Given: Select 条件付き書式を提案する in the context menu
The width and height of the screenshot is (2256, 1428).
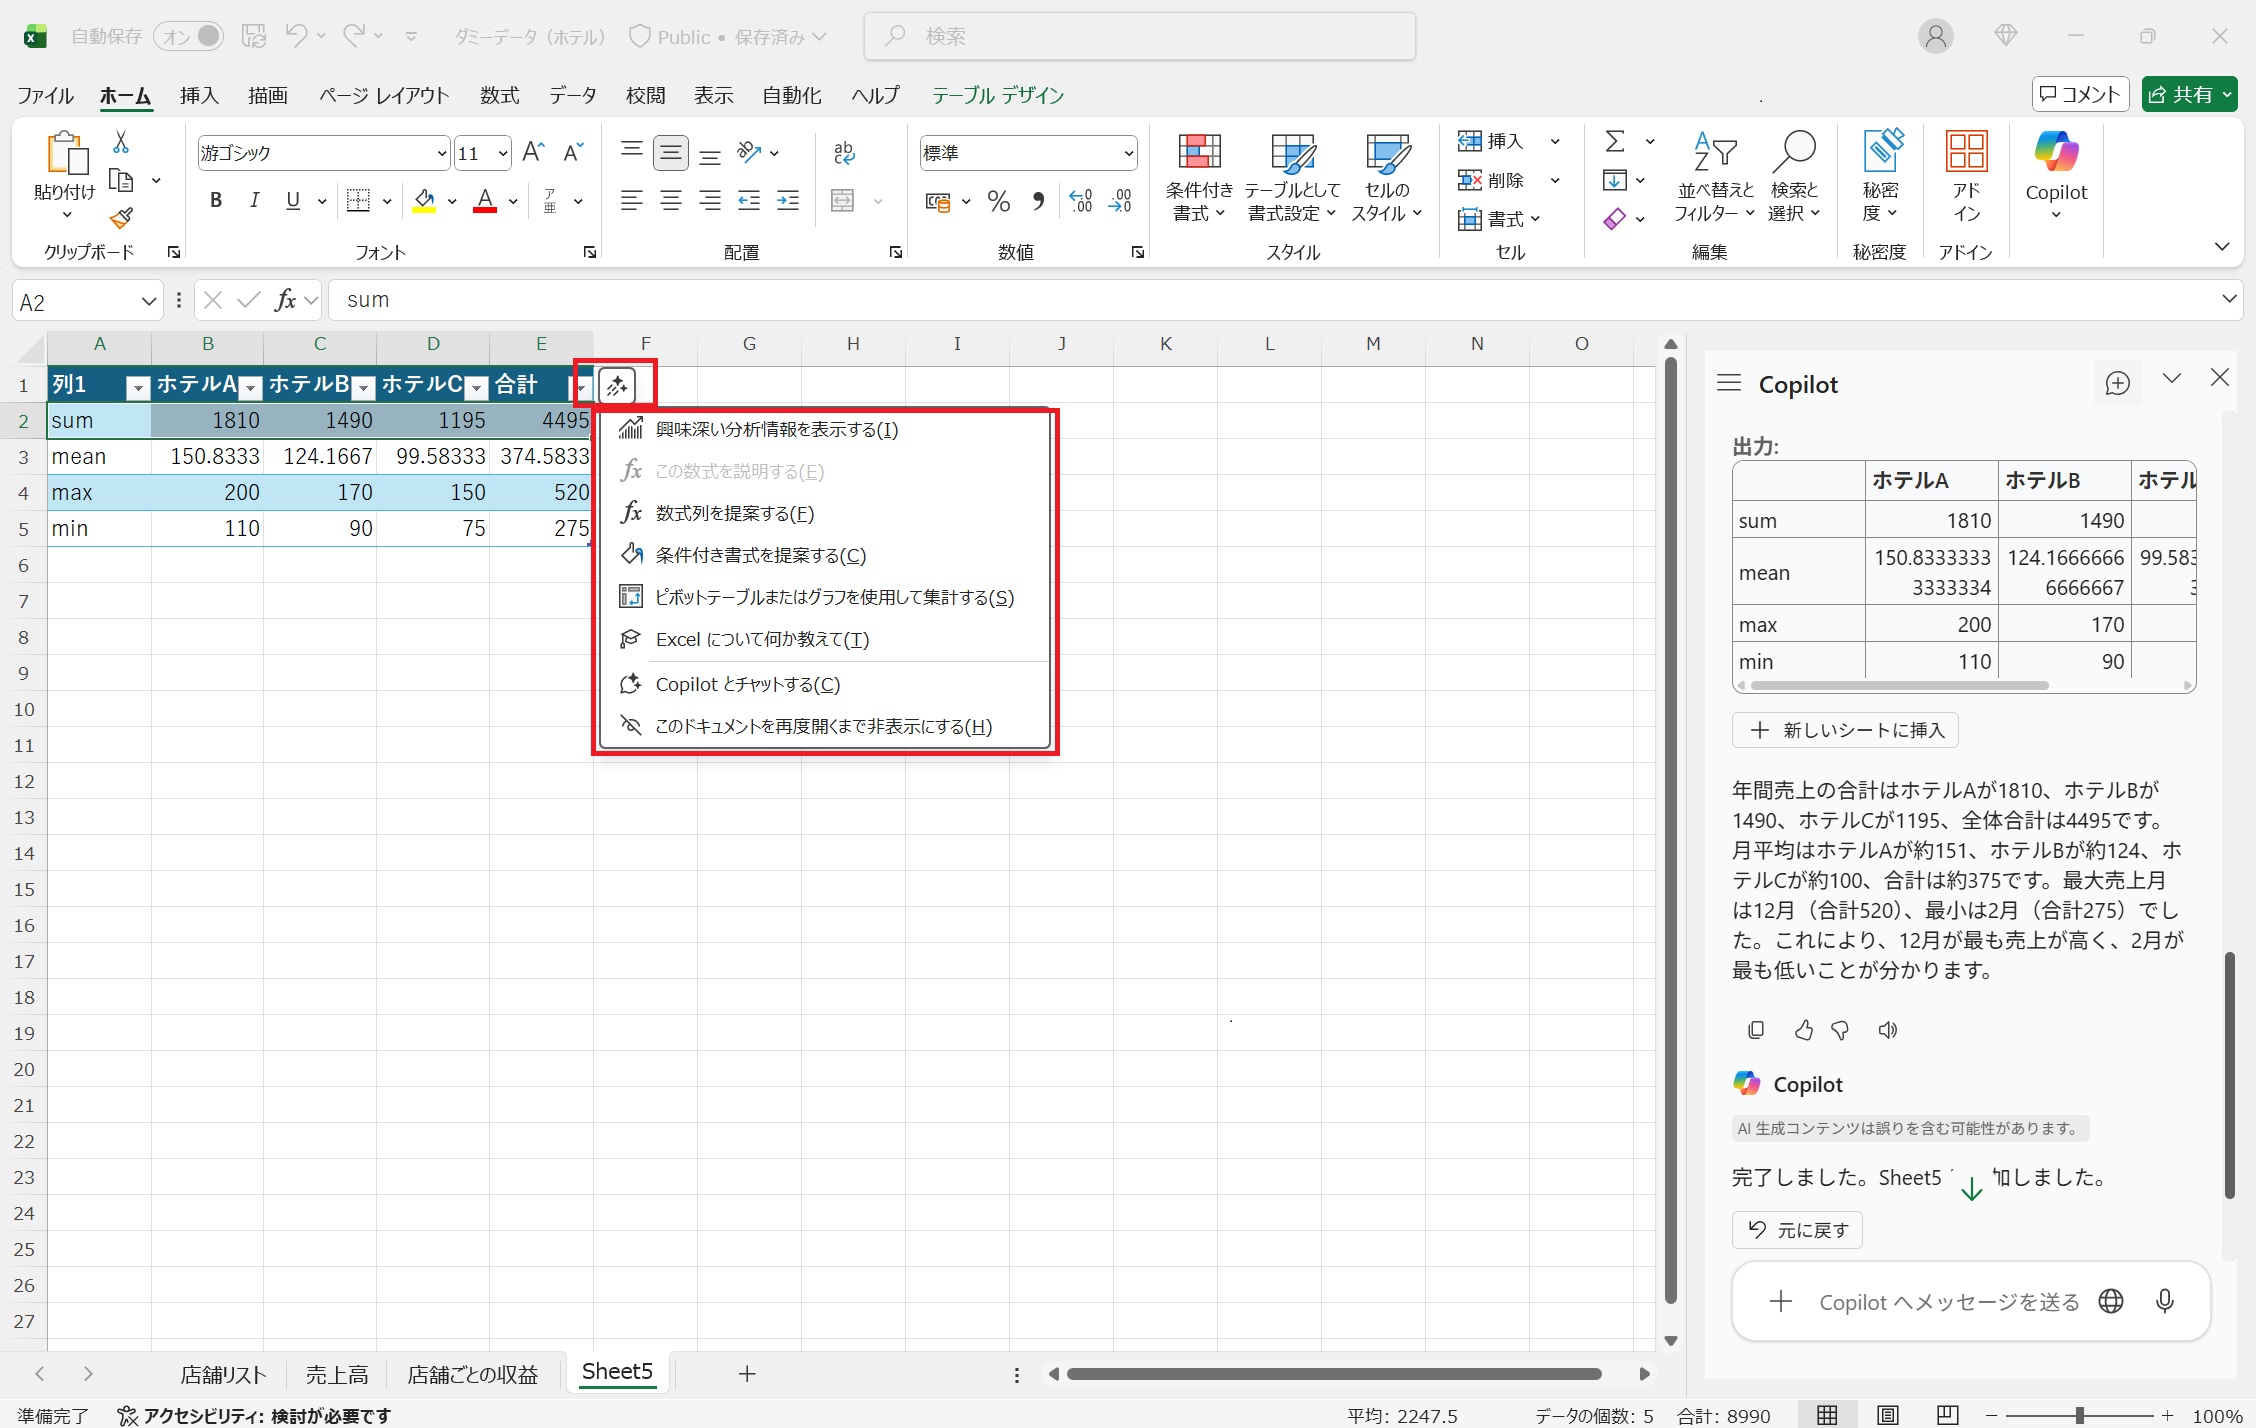Looking at the screenshot, I should coord(760,555).
